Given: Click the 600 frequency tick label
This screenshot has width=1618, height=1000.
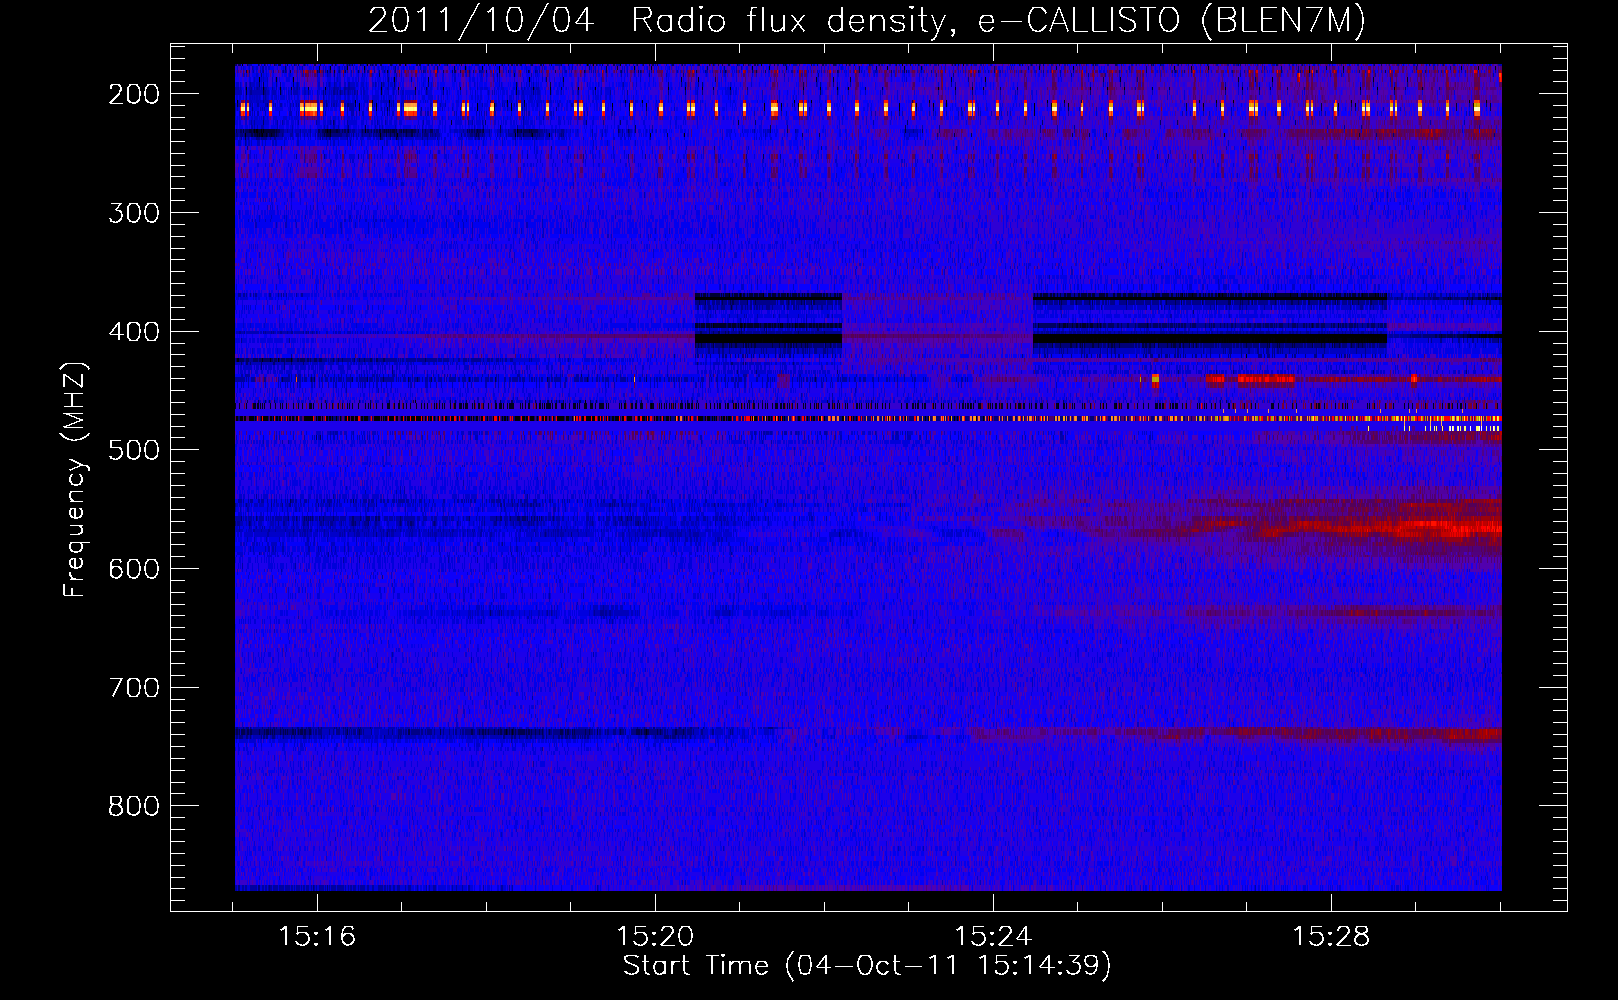Looking at the screenshot, I should 134,568.
